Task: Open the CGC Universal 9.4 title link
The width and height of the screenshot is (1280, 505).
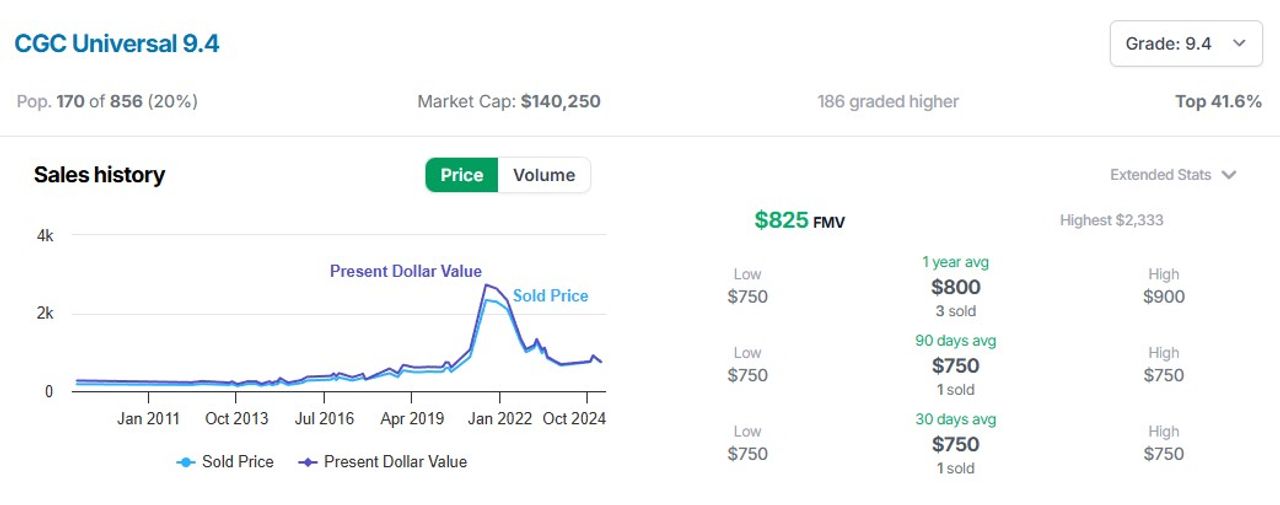Action: coord(117,44)
